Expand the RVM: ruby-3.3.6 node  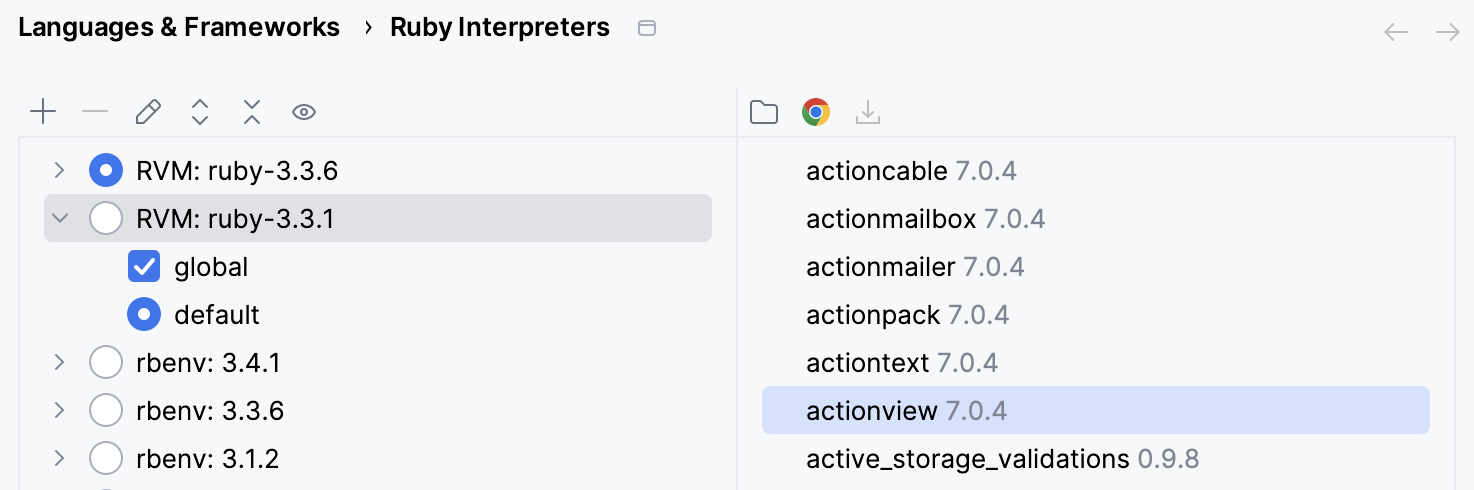(x=59, y=171)
